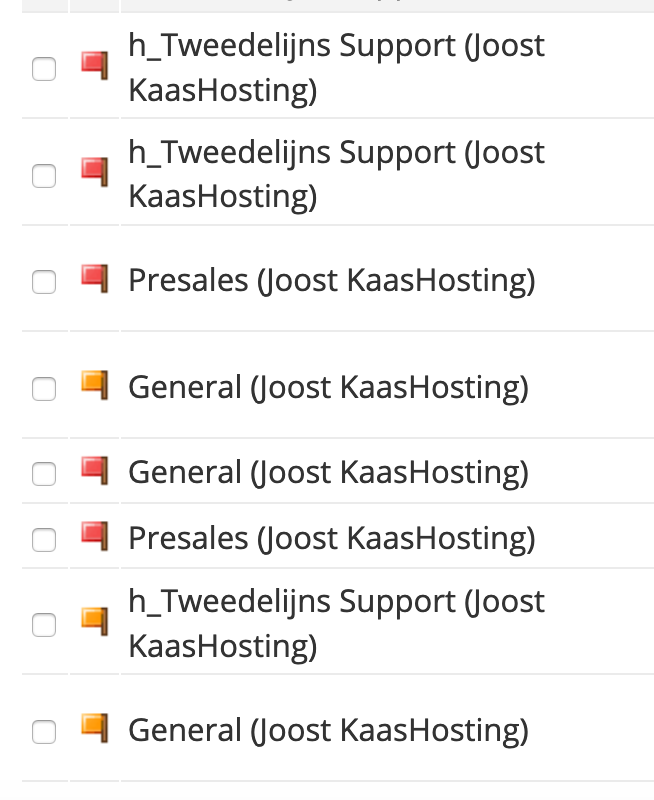Check the orange-flagged h_Tweedelijns Support row checkbox
This screenshot has height=800, width=654.
pyautogui.click(x=44, y=625)
